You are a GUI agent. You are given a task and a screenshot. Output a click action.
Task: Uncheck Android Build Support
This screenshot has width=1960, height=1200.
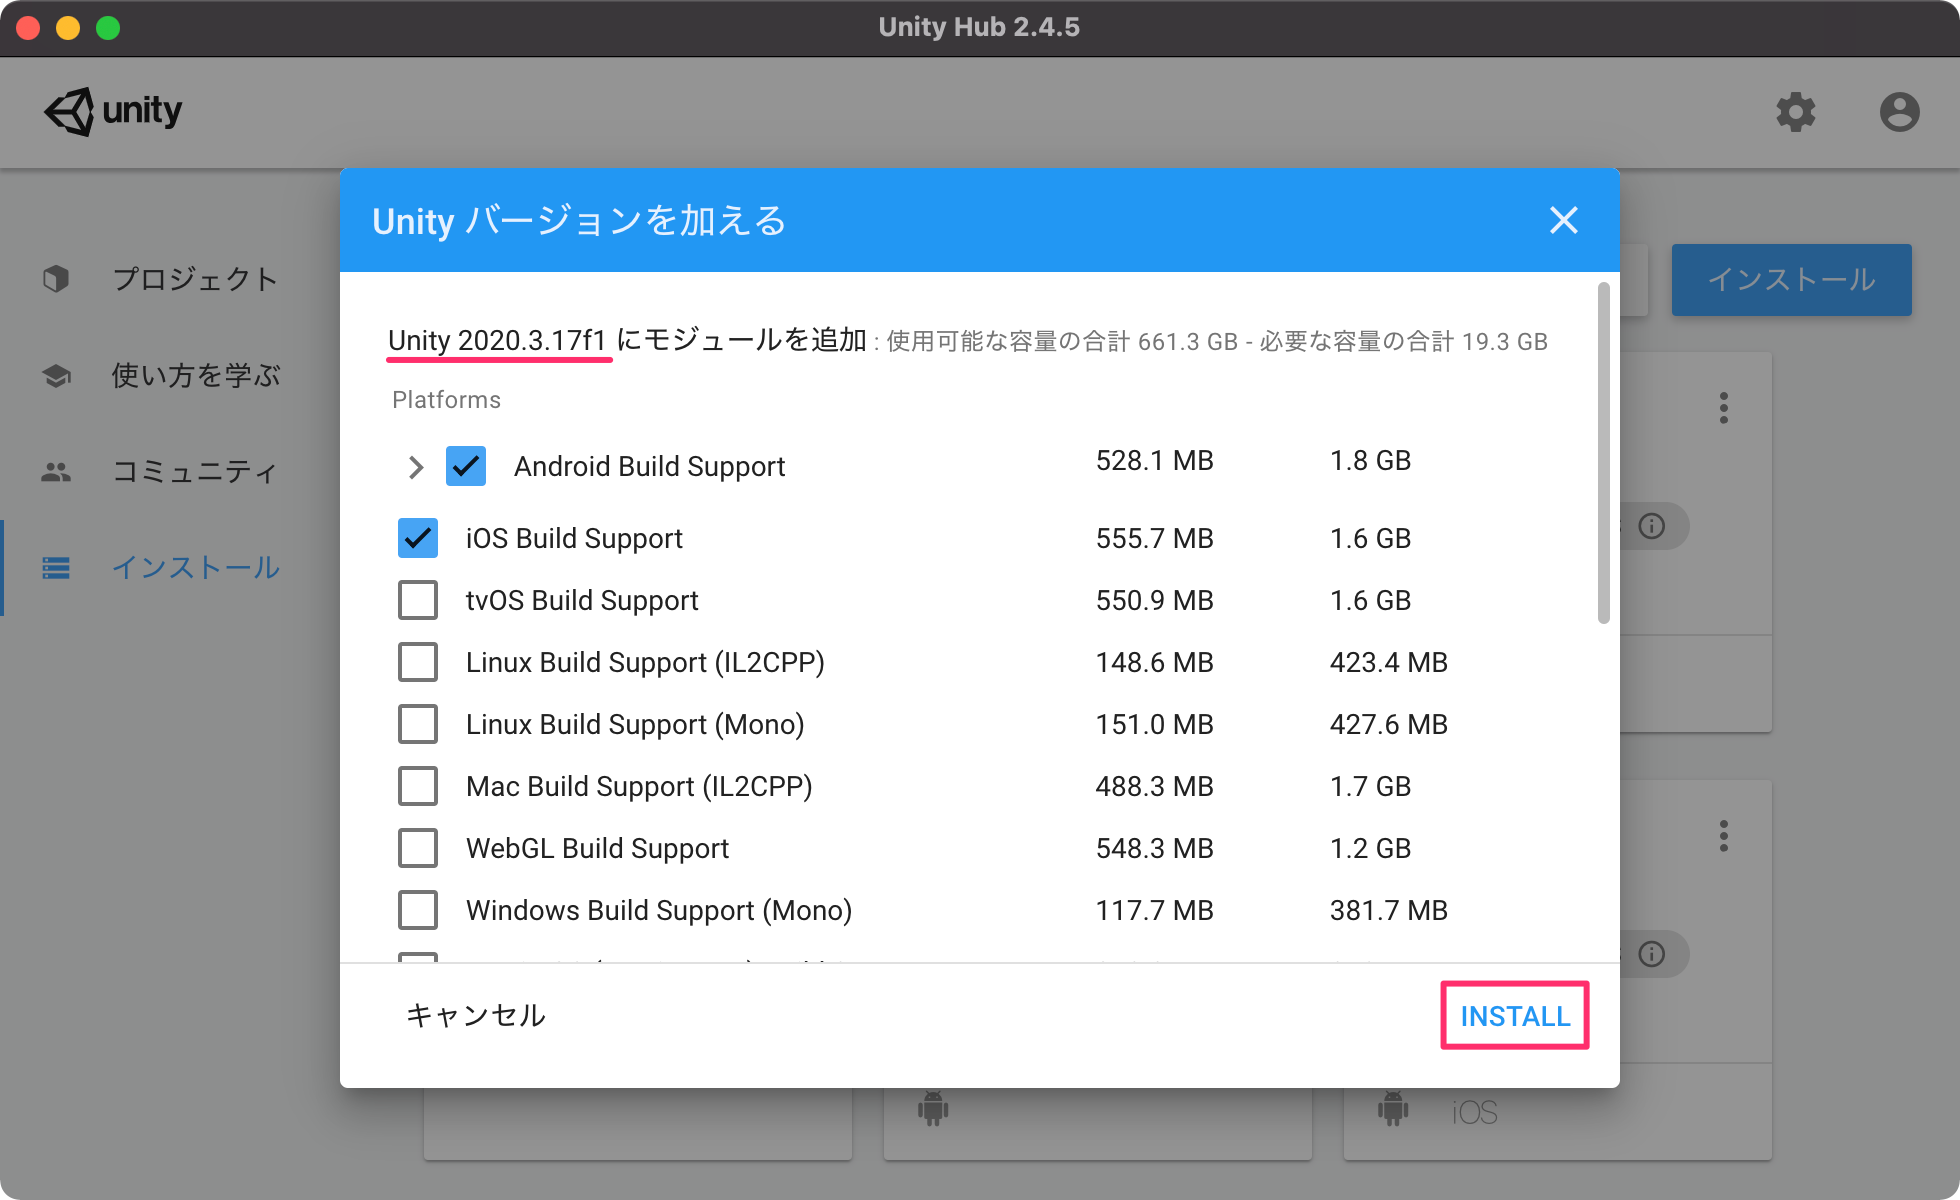click(x=466, y=466)
